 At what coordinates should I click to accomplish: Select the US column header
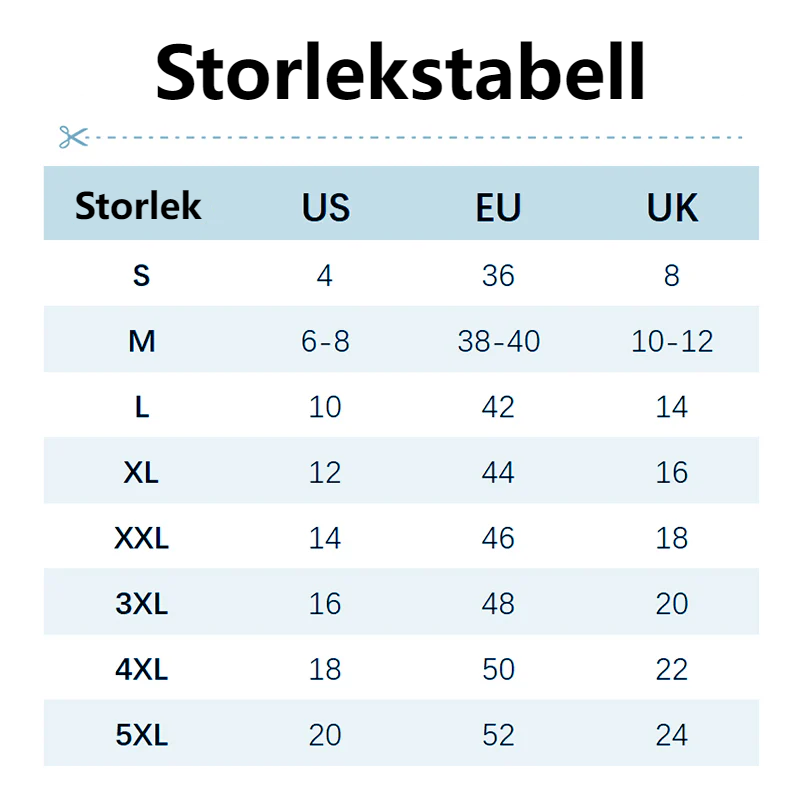(x=326, y=207)
